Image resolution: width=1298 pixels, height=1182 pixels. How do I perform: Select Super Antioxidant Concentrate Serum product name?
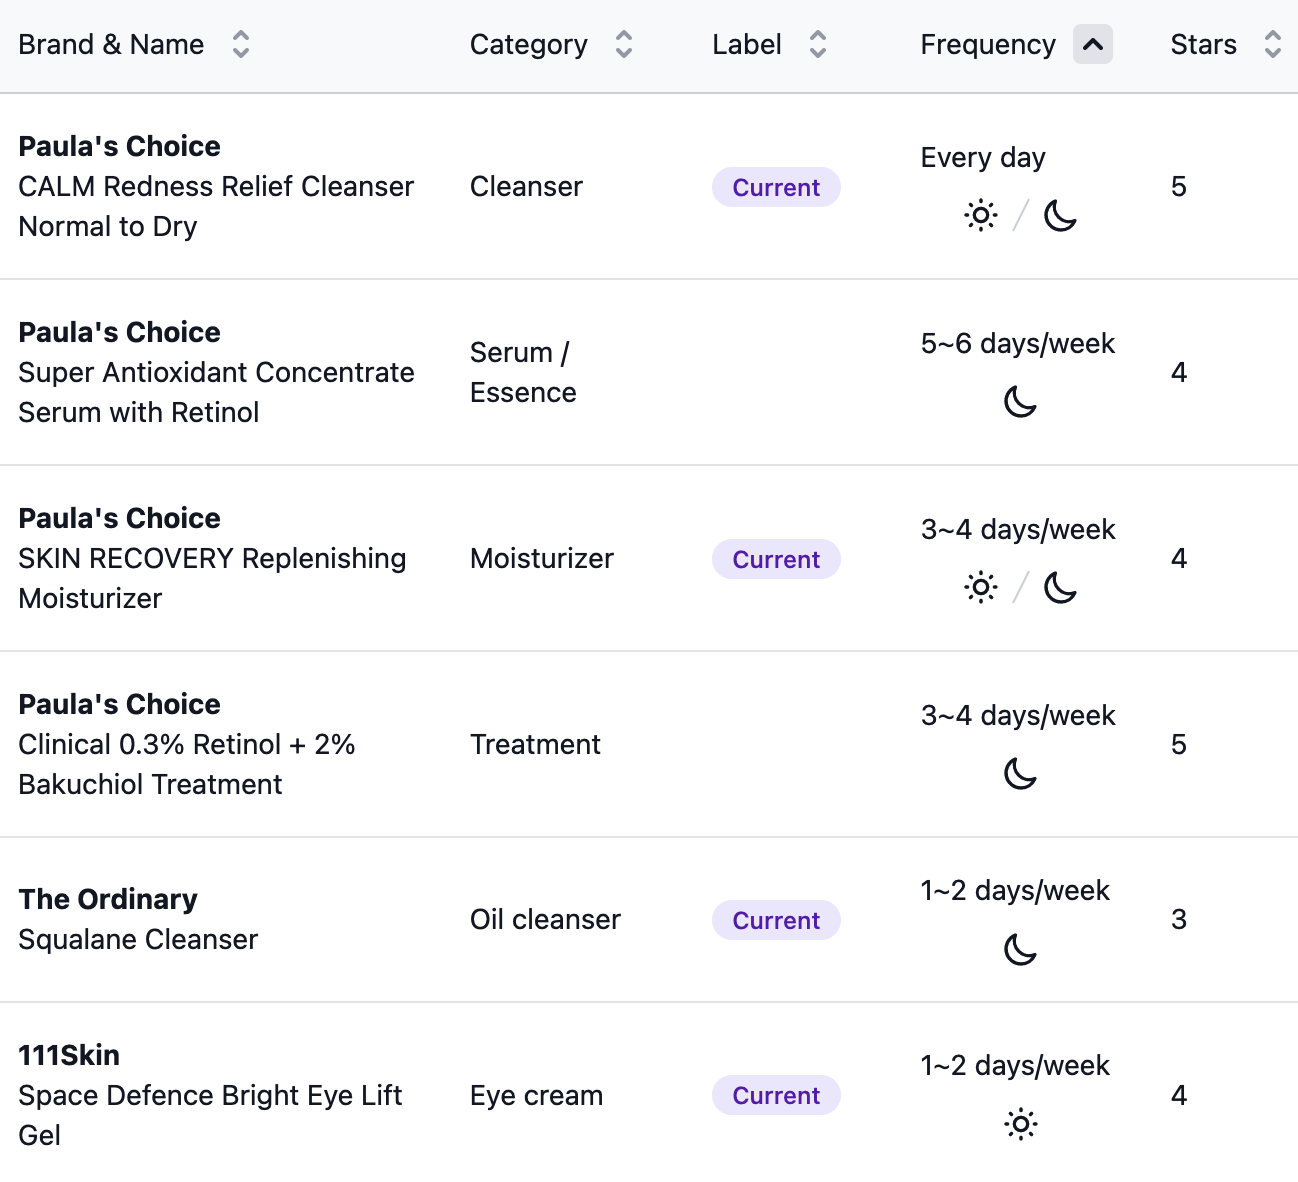click(x=216, y=392)
